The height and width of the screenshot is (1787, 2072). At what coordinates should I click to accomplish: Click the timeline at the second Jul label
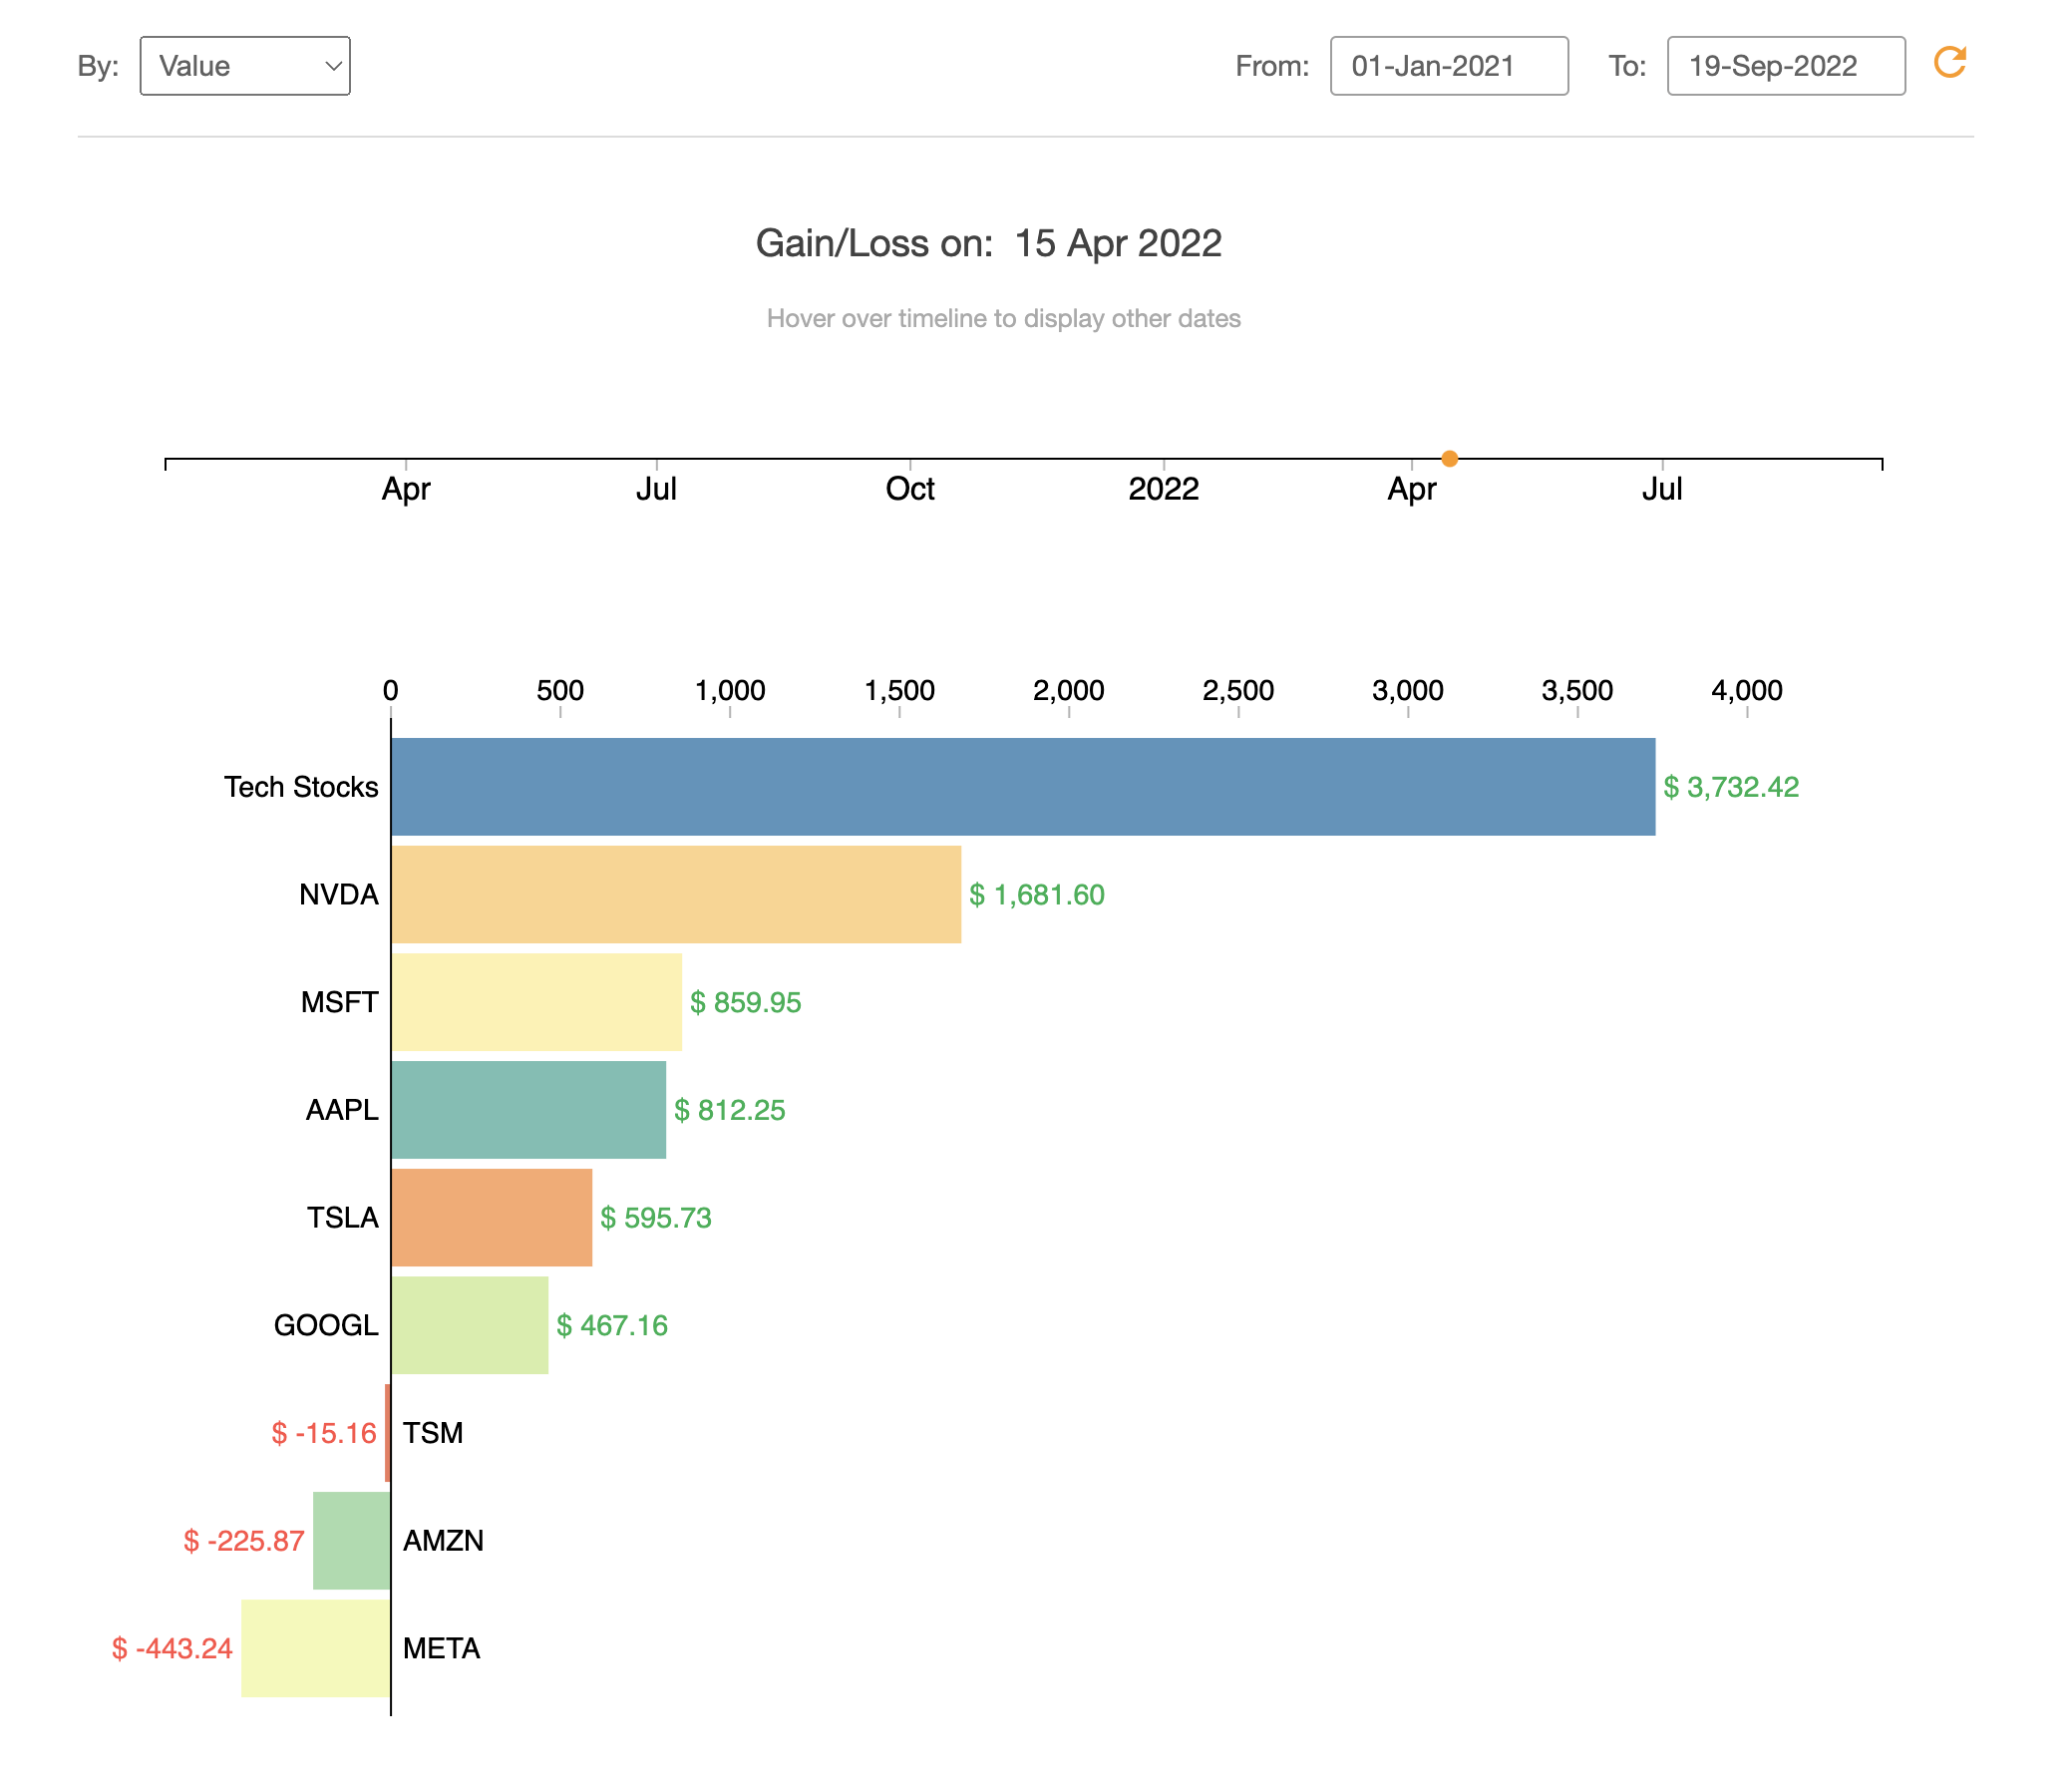pos(1662,489)
